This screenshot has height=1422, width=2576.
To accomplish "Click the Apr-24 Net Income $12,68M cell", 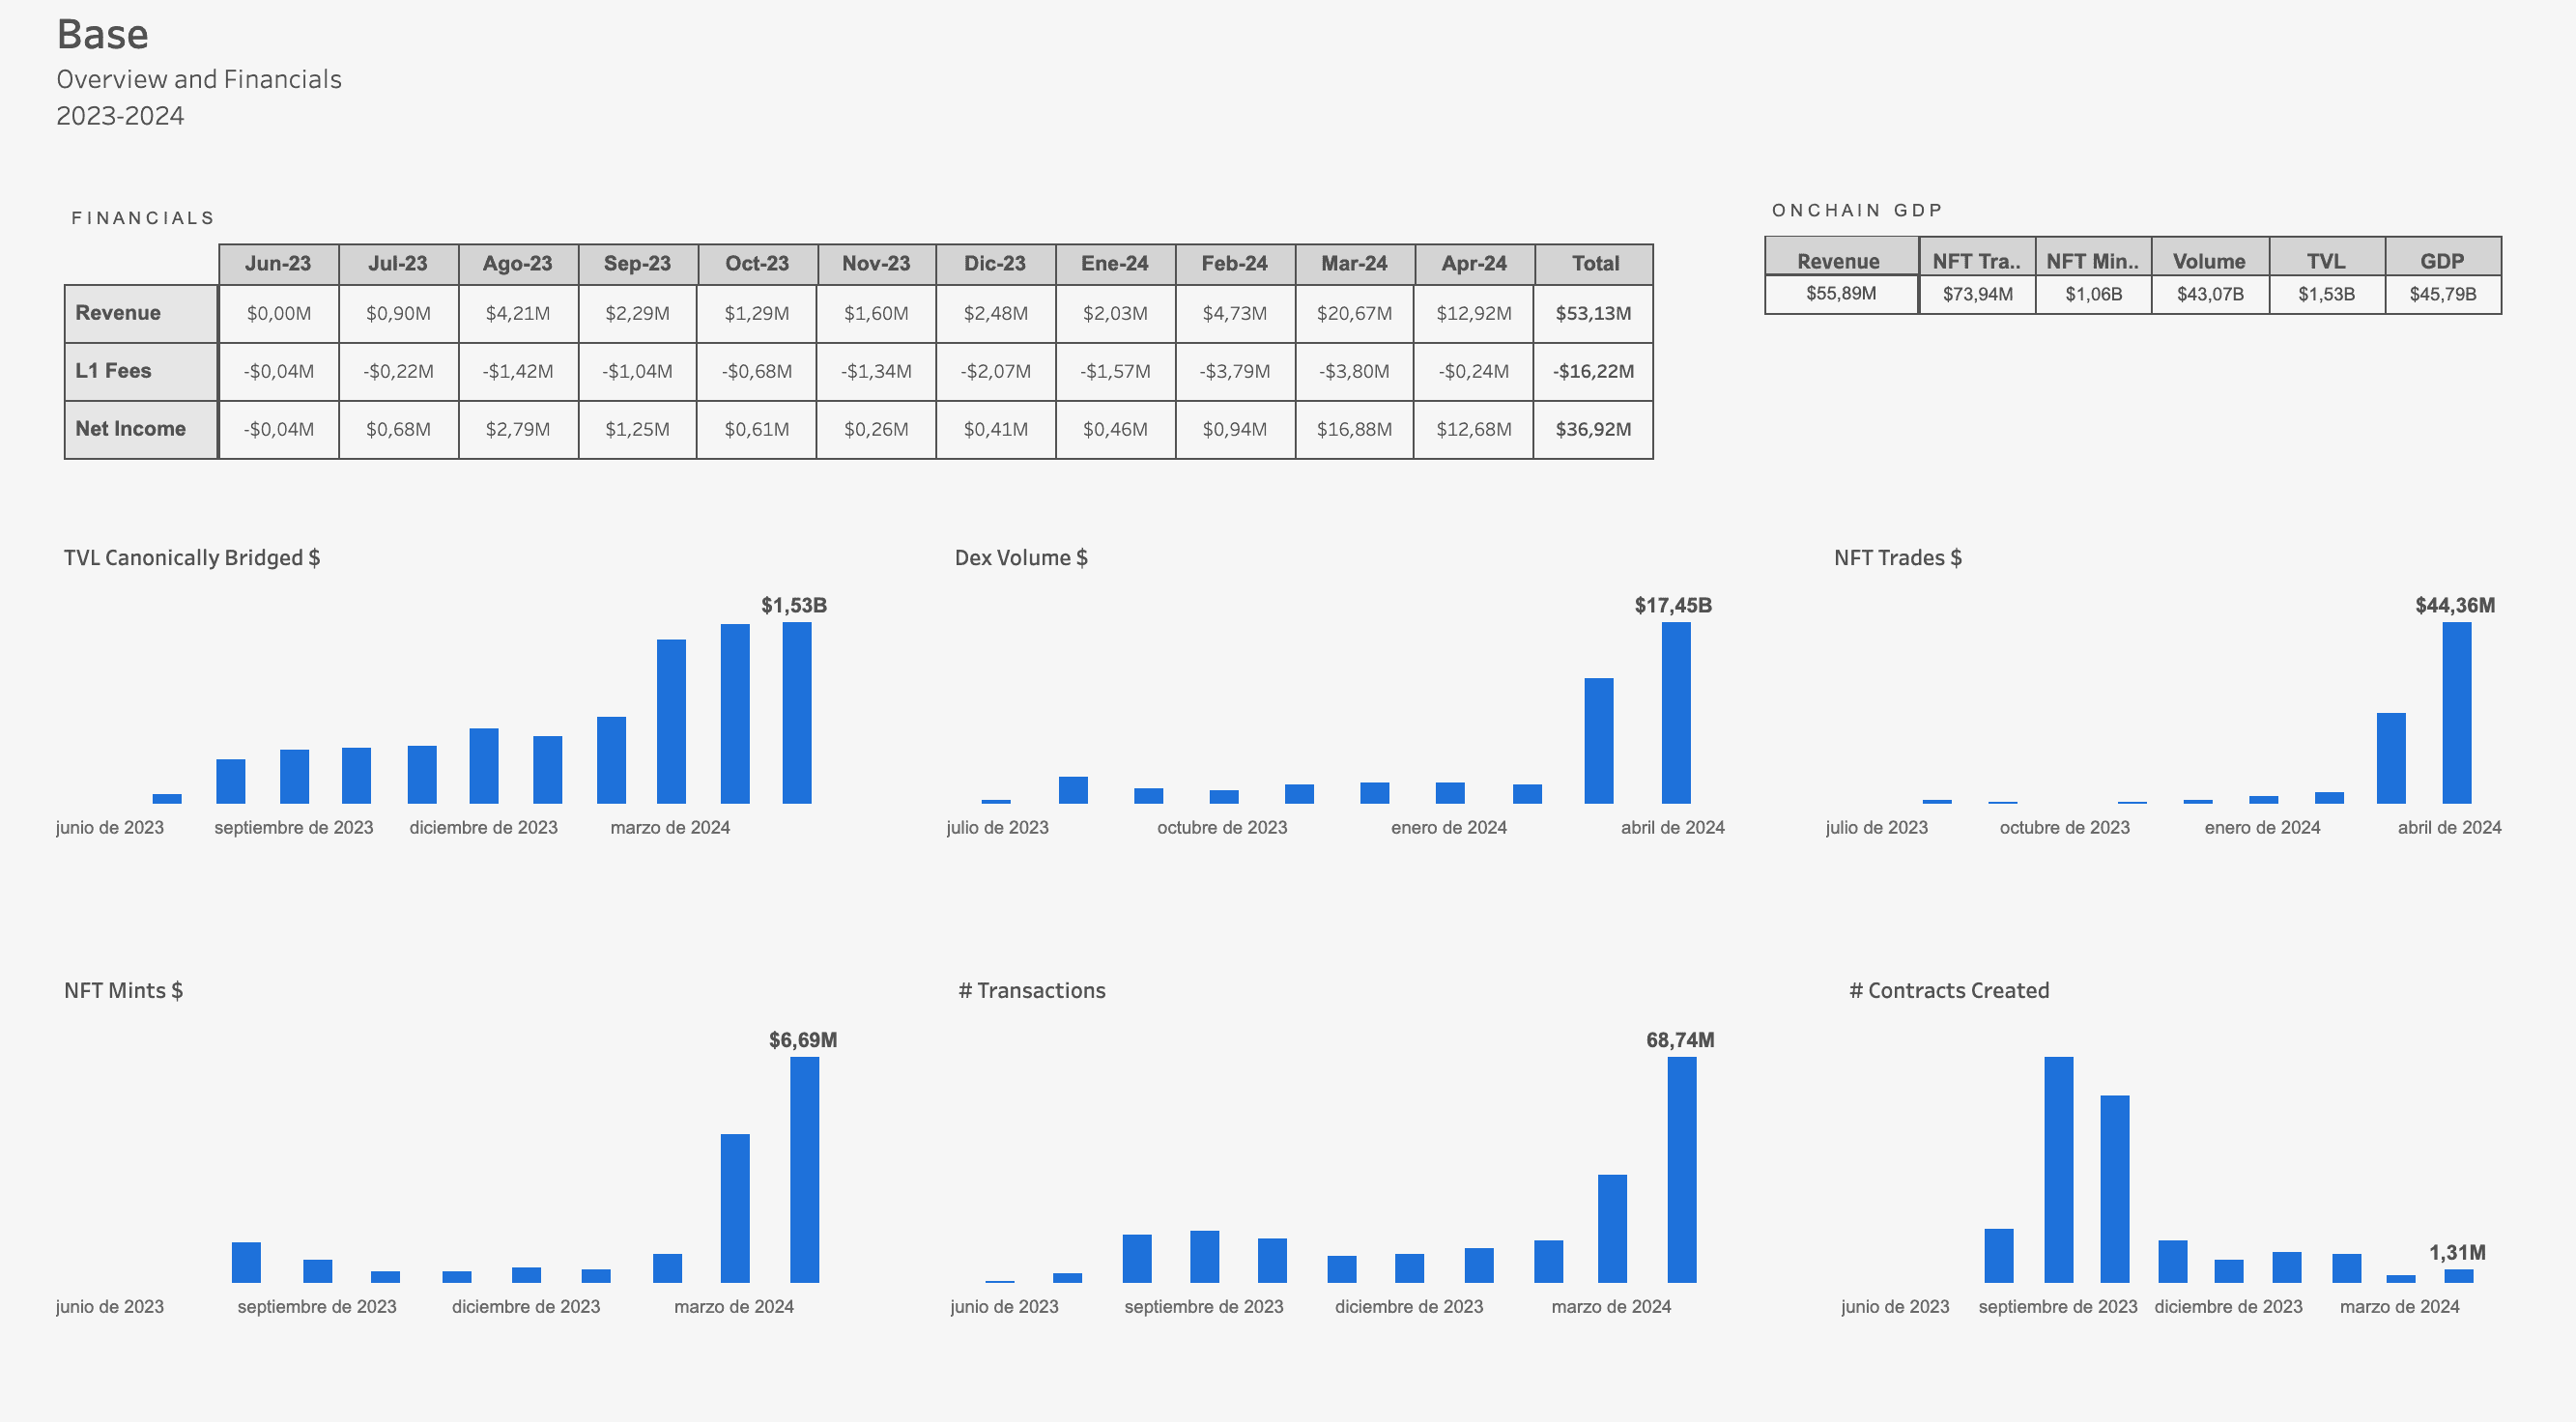I will coord(1474,429).
